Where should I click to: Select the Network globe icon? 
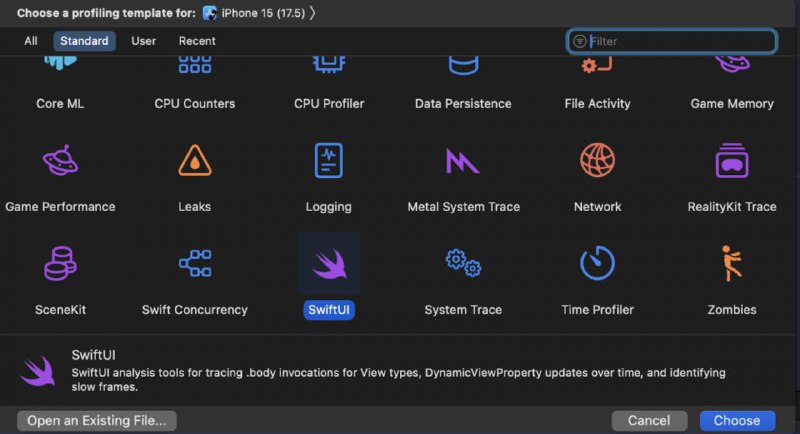coord(597,161)
